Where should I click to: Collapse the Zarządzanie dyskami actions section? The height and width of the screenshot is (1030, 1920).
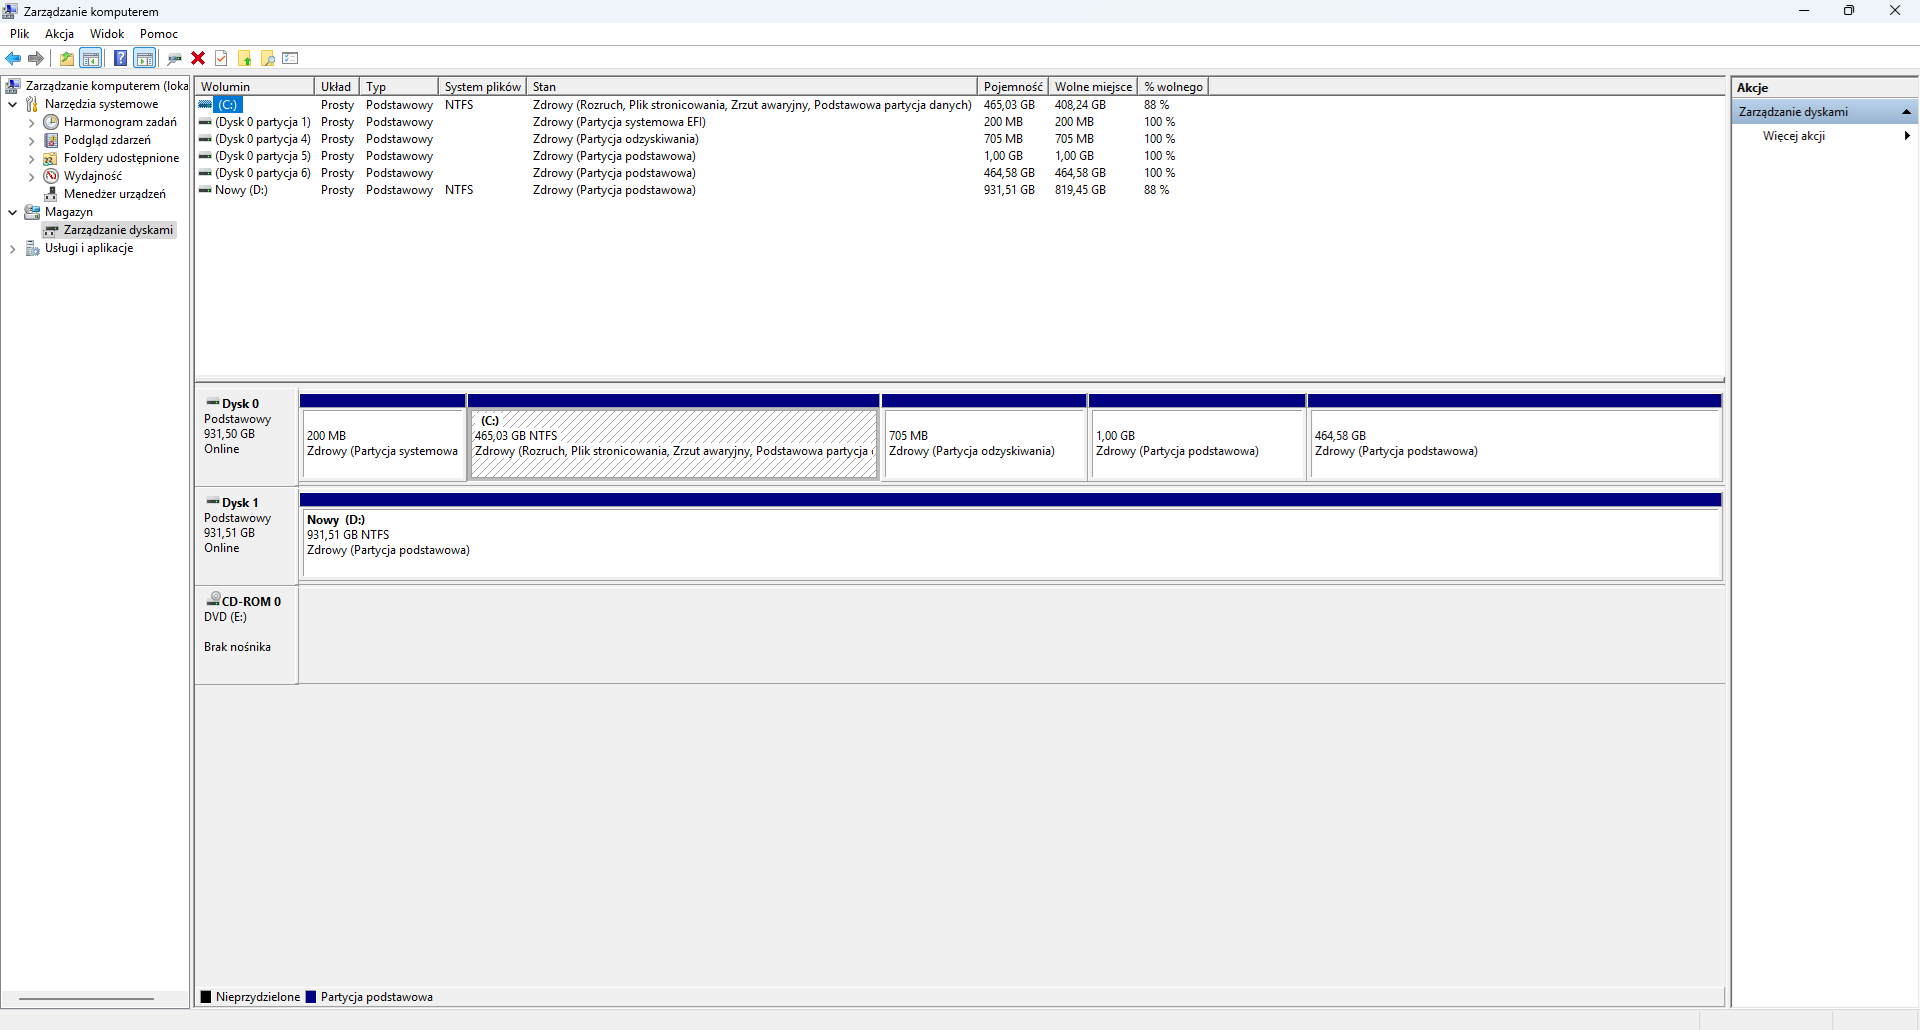[x=1906, y=112]
